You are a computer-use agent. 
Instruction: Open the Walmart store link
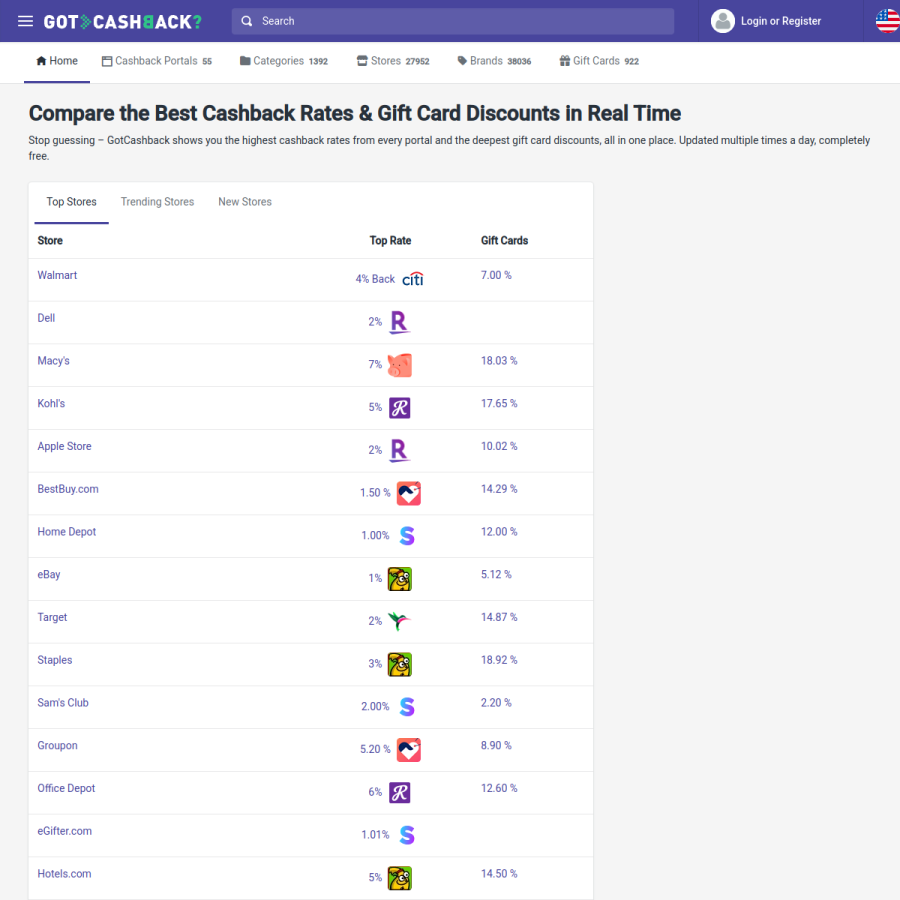point(57,276)
